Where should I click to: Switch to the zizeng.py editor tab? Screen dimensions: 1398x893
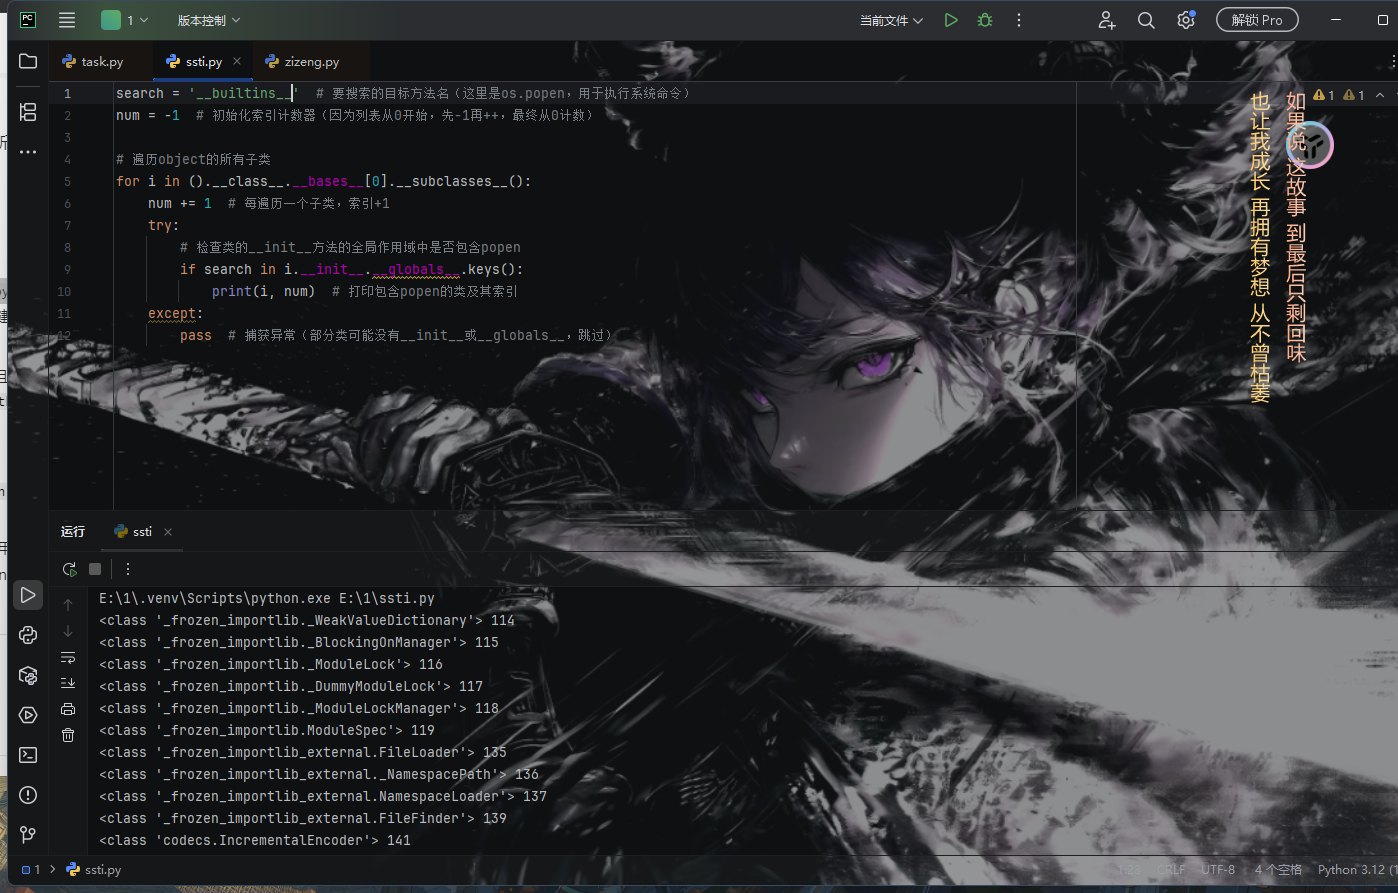coord(311,62)
